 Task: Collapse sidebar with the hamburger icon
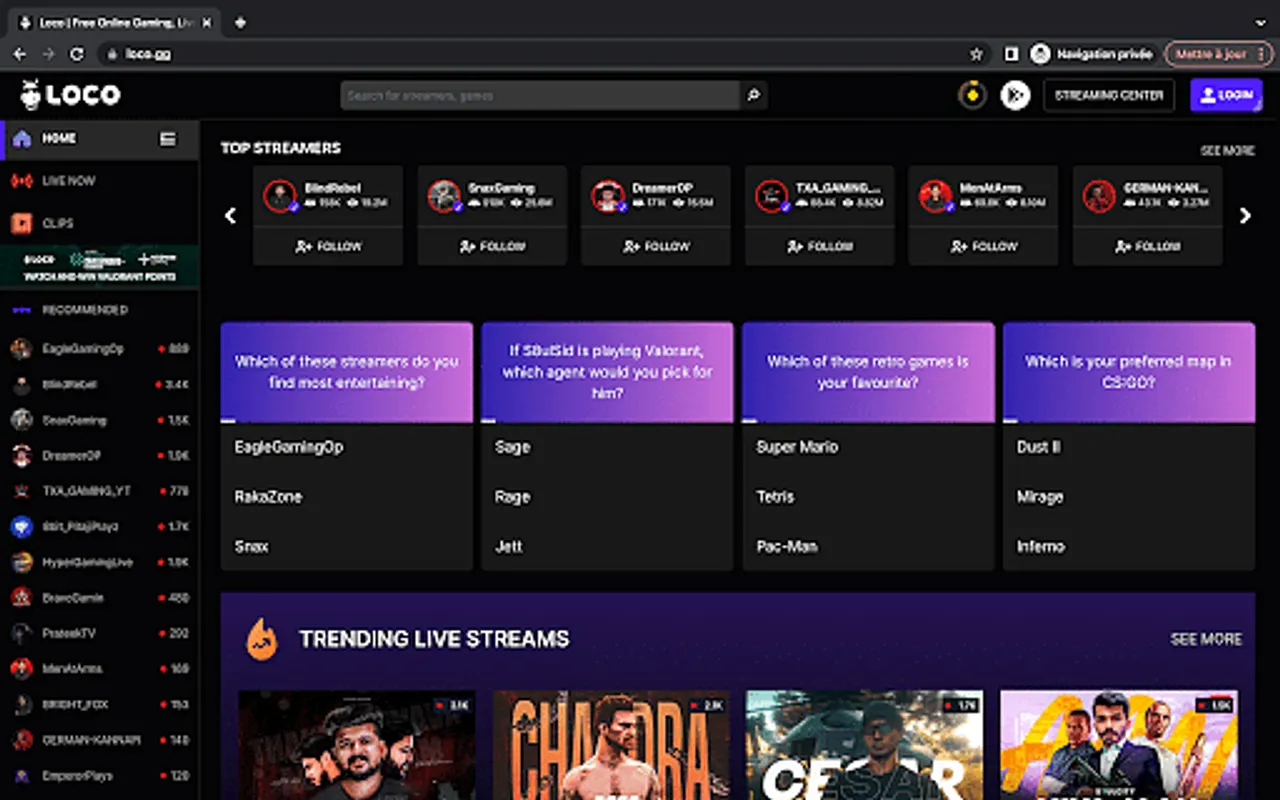(168, 139)
